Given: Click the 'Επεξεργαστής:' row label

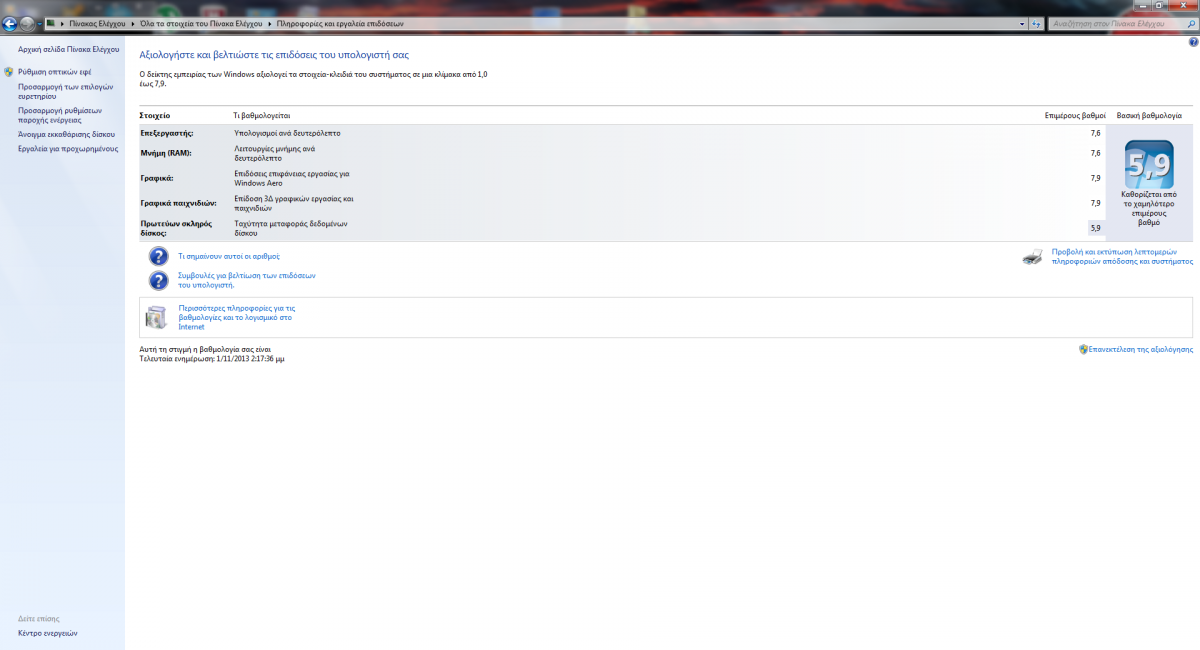Looking at the screenshot, I should (167, 132).
